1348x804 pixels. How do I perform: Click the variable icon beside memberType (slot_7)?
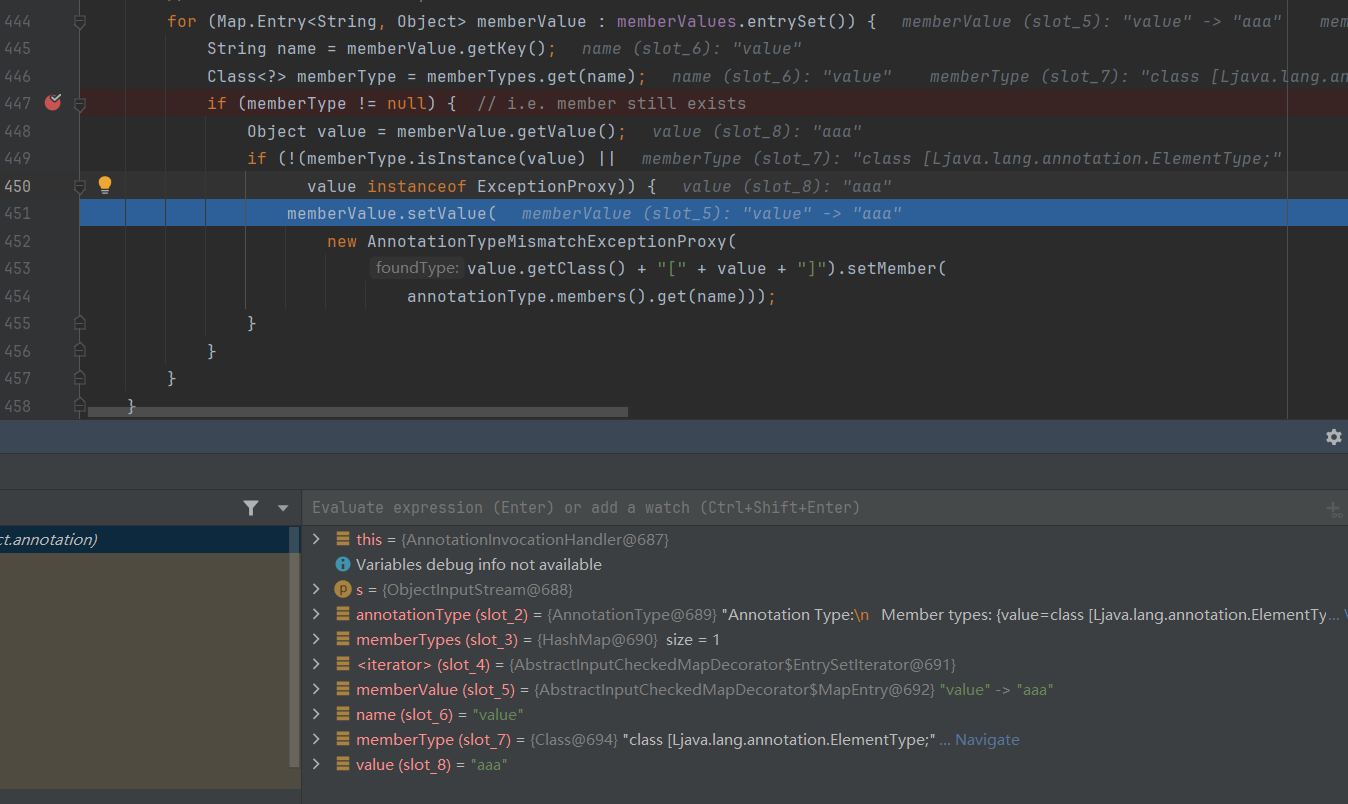click(x=343, y=740)
